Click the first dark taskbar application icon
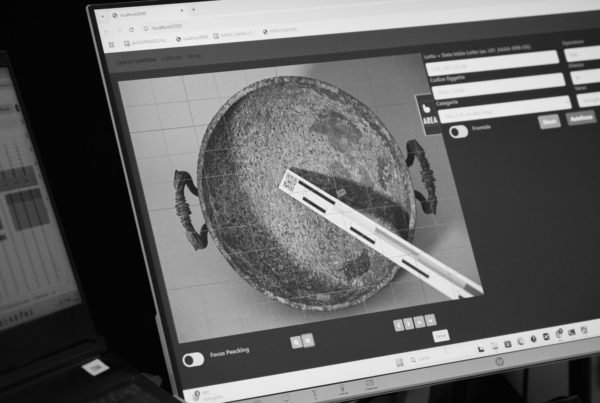The height and width of the screenshot is (403, 600). (481, 348)
